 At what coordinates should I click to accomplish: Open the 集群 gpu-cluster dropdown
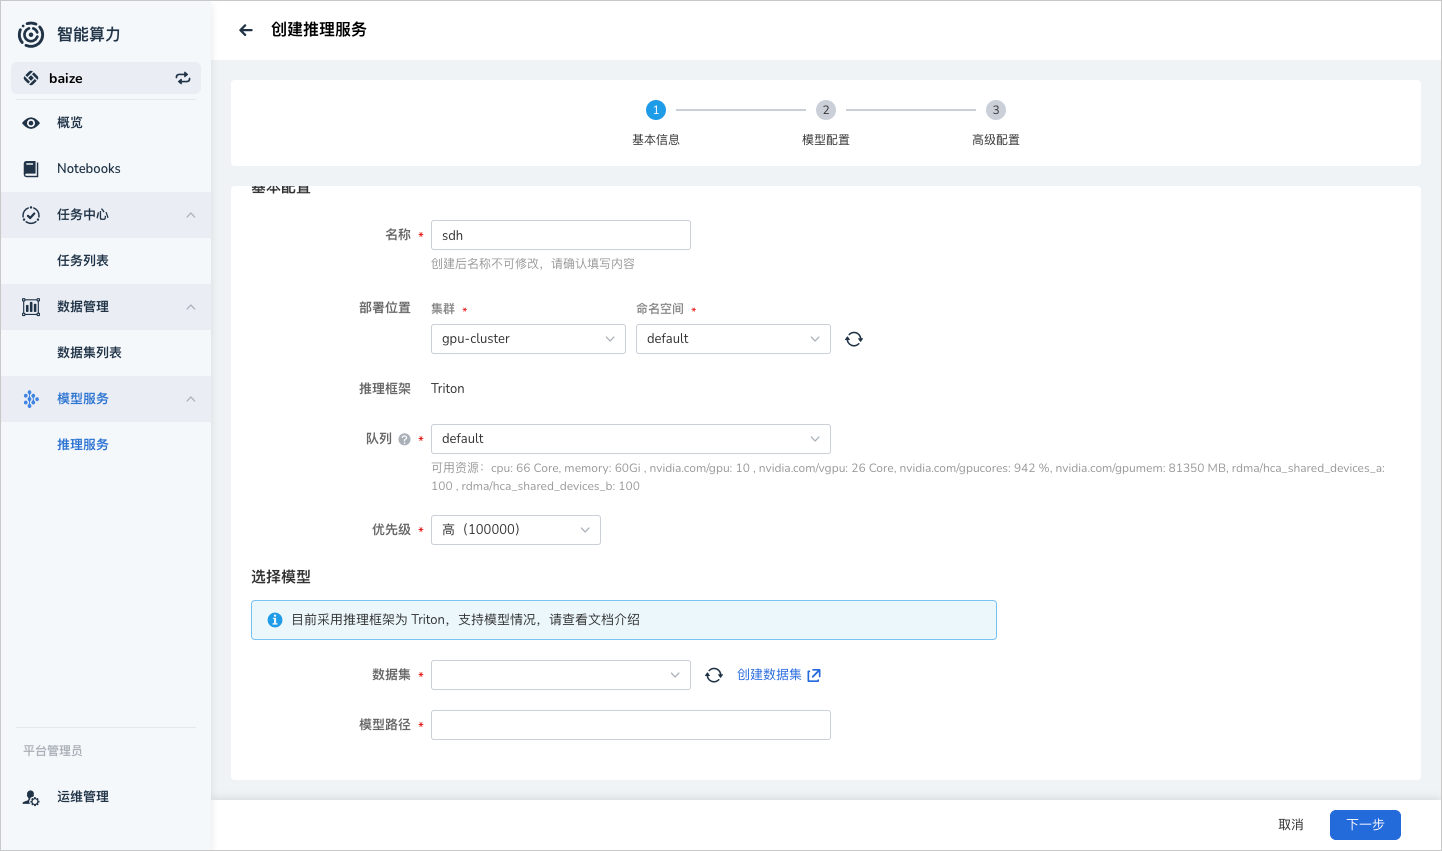(528, 339)
